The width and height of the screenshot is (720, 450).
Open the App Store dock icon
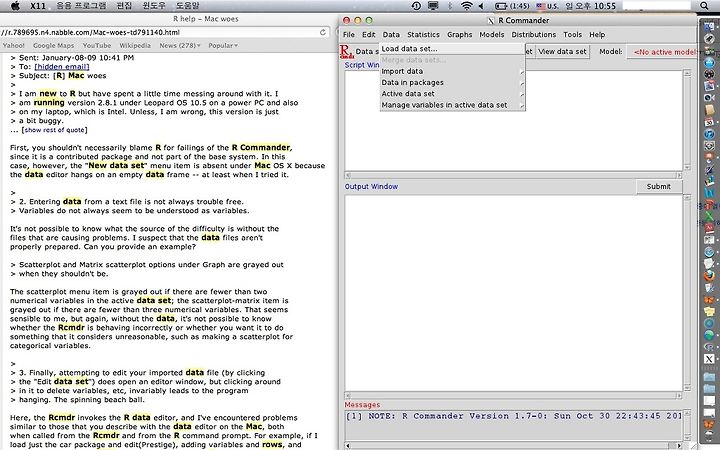[x=709, y=62]
